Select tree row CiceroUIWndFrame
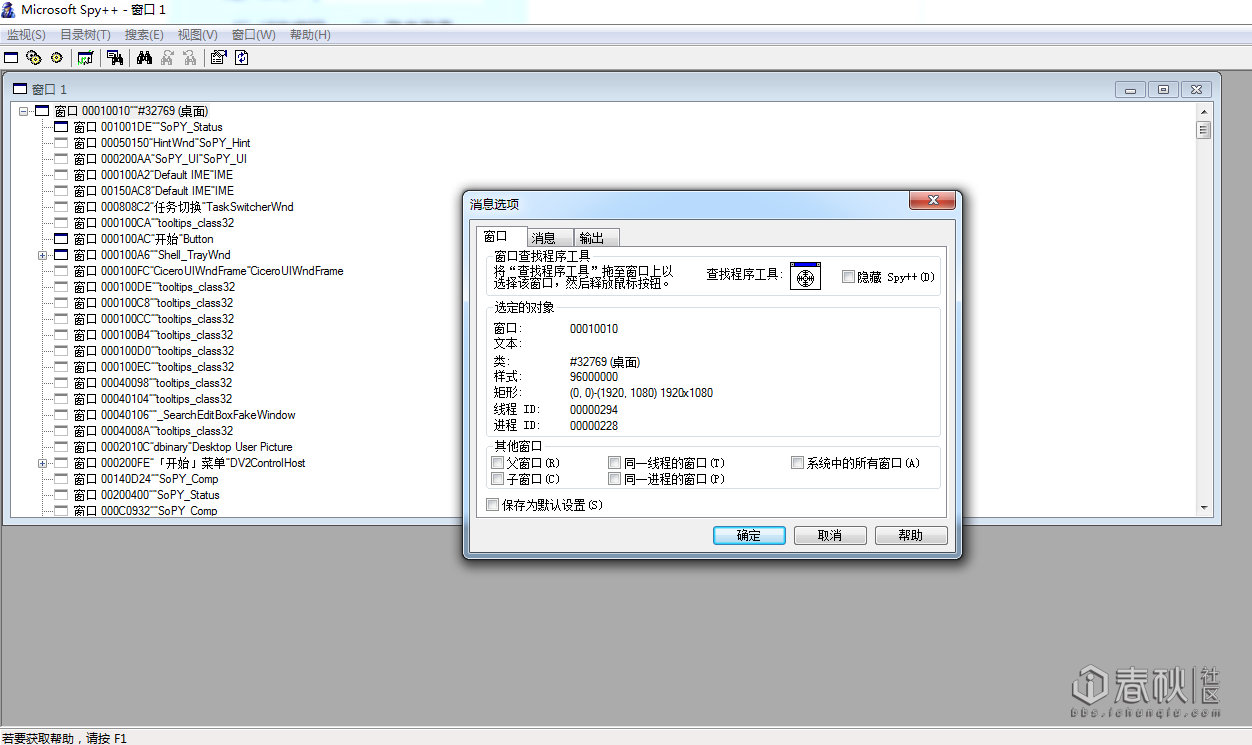Viewport: 1252px width, 745px height. [x=208, y=271]
